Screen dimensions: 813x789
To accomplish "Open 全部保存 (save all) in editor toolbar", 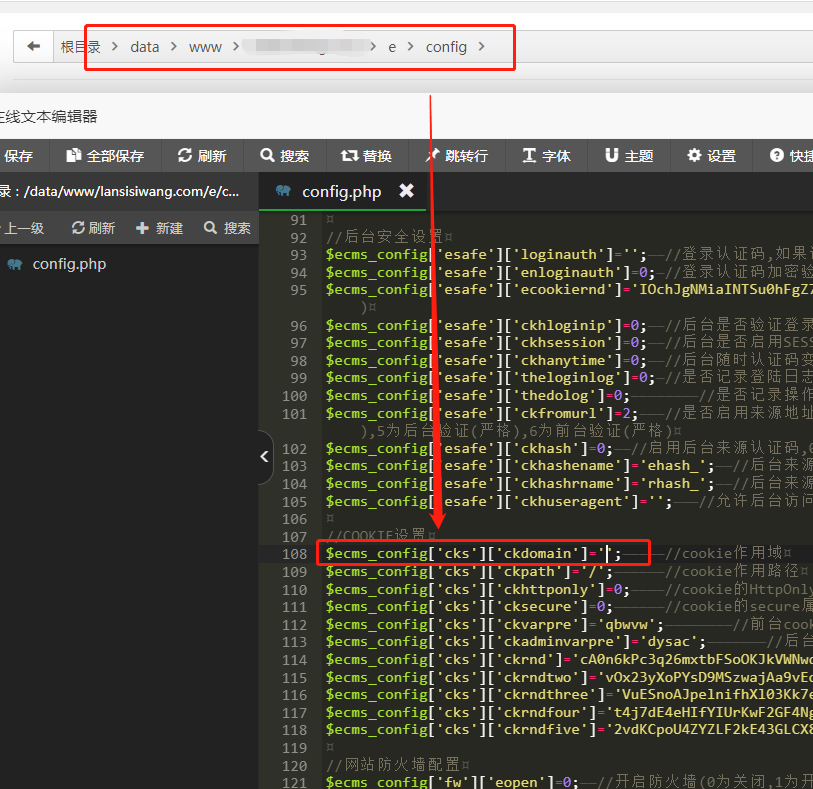I will pos(105,156).
